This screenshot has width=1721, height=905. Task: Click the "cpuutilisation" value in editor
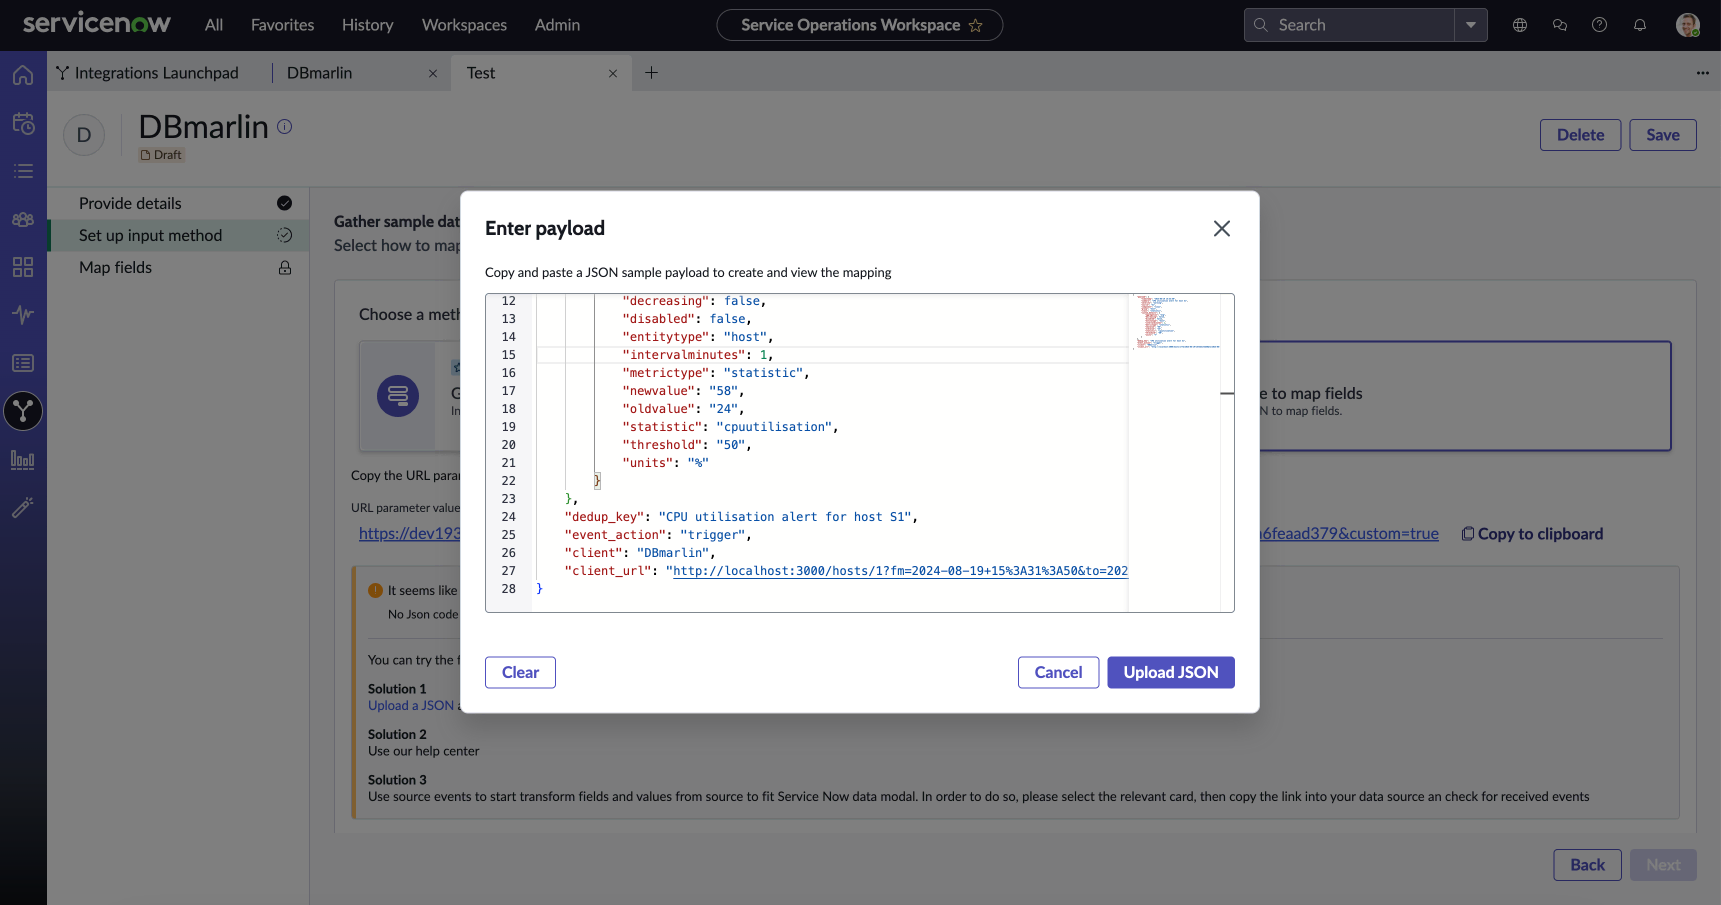click(774, 427)
